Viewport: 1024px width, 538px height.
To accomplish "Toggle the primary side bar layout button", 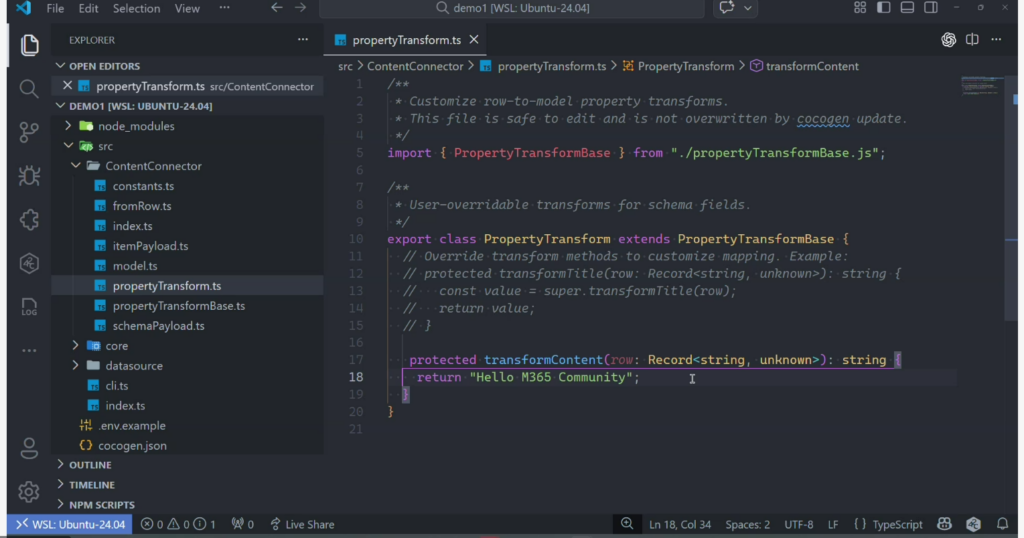I will 883,8.
